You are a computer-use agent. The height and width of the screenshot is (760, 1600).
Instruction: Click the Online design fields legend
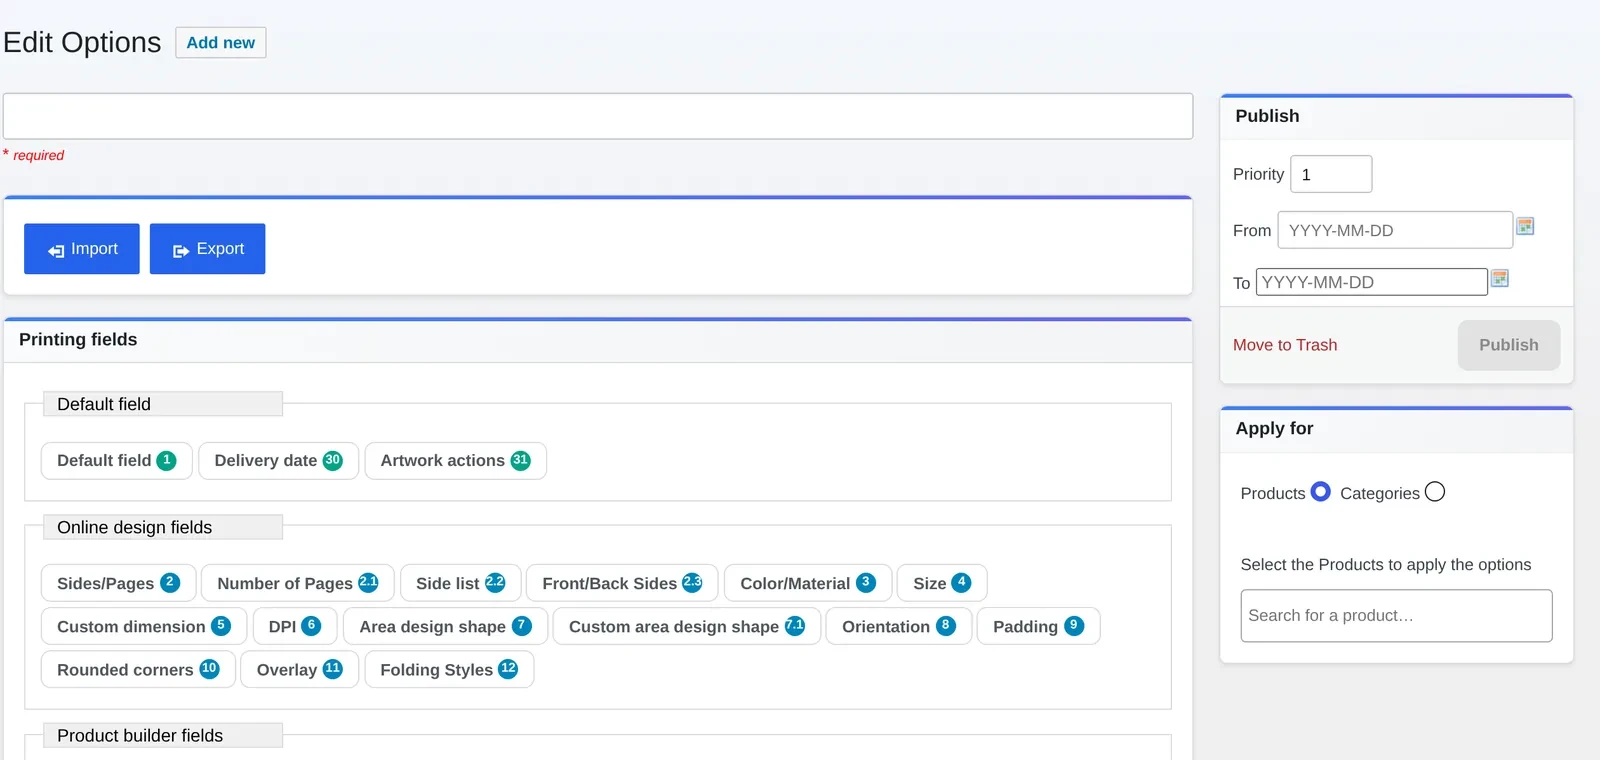coord(163,527)
